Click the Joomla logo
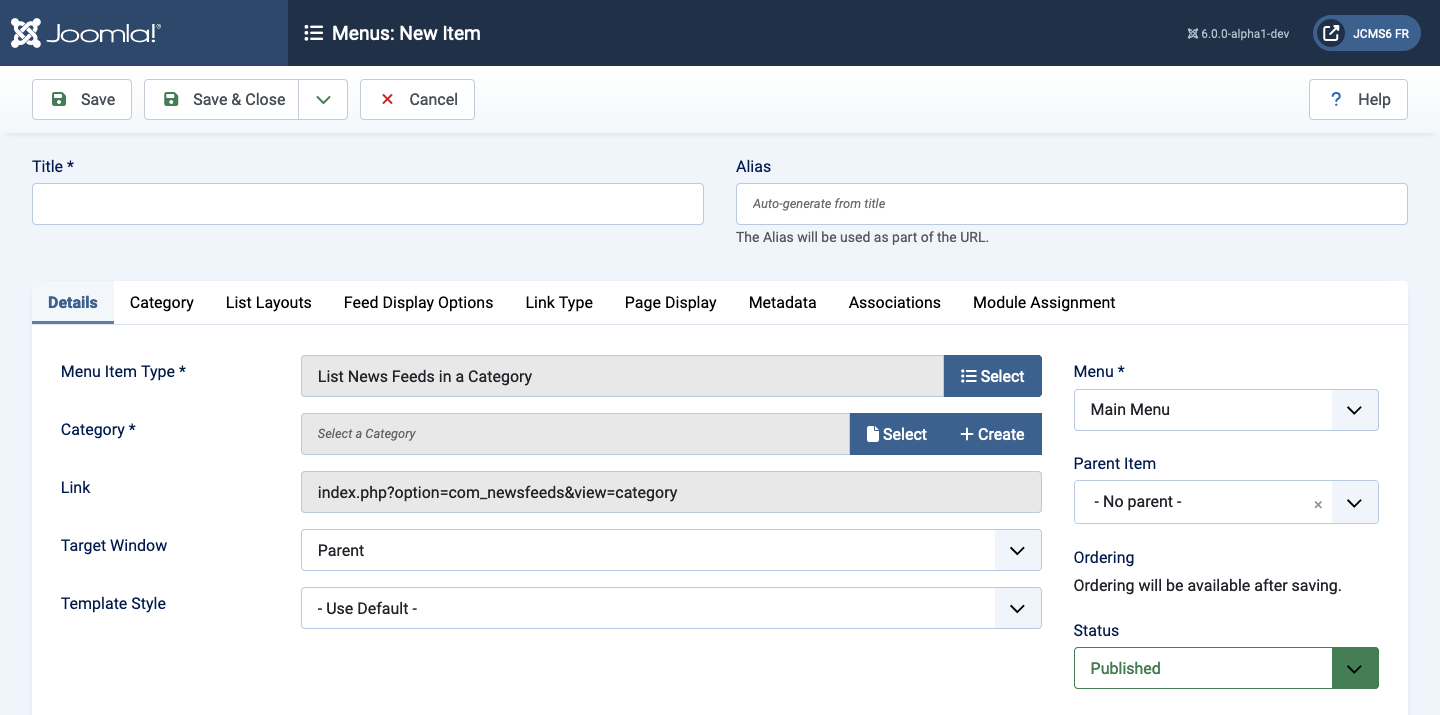The width and height of the screenshot is (1440, 715). tap(85, 32)
